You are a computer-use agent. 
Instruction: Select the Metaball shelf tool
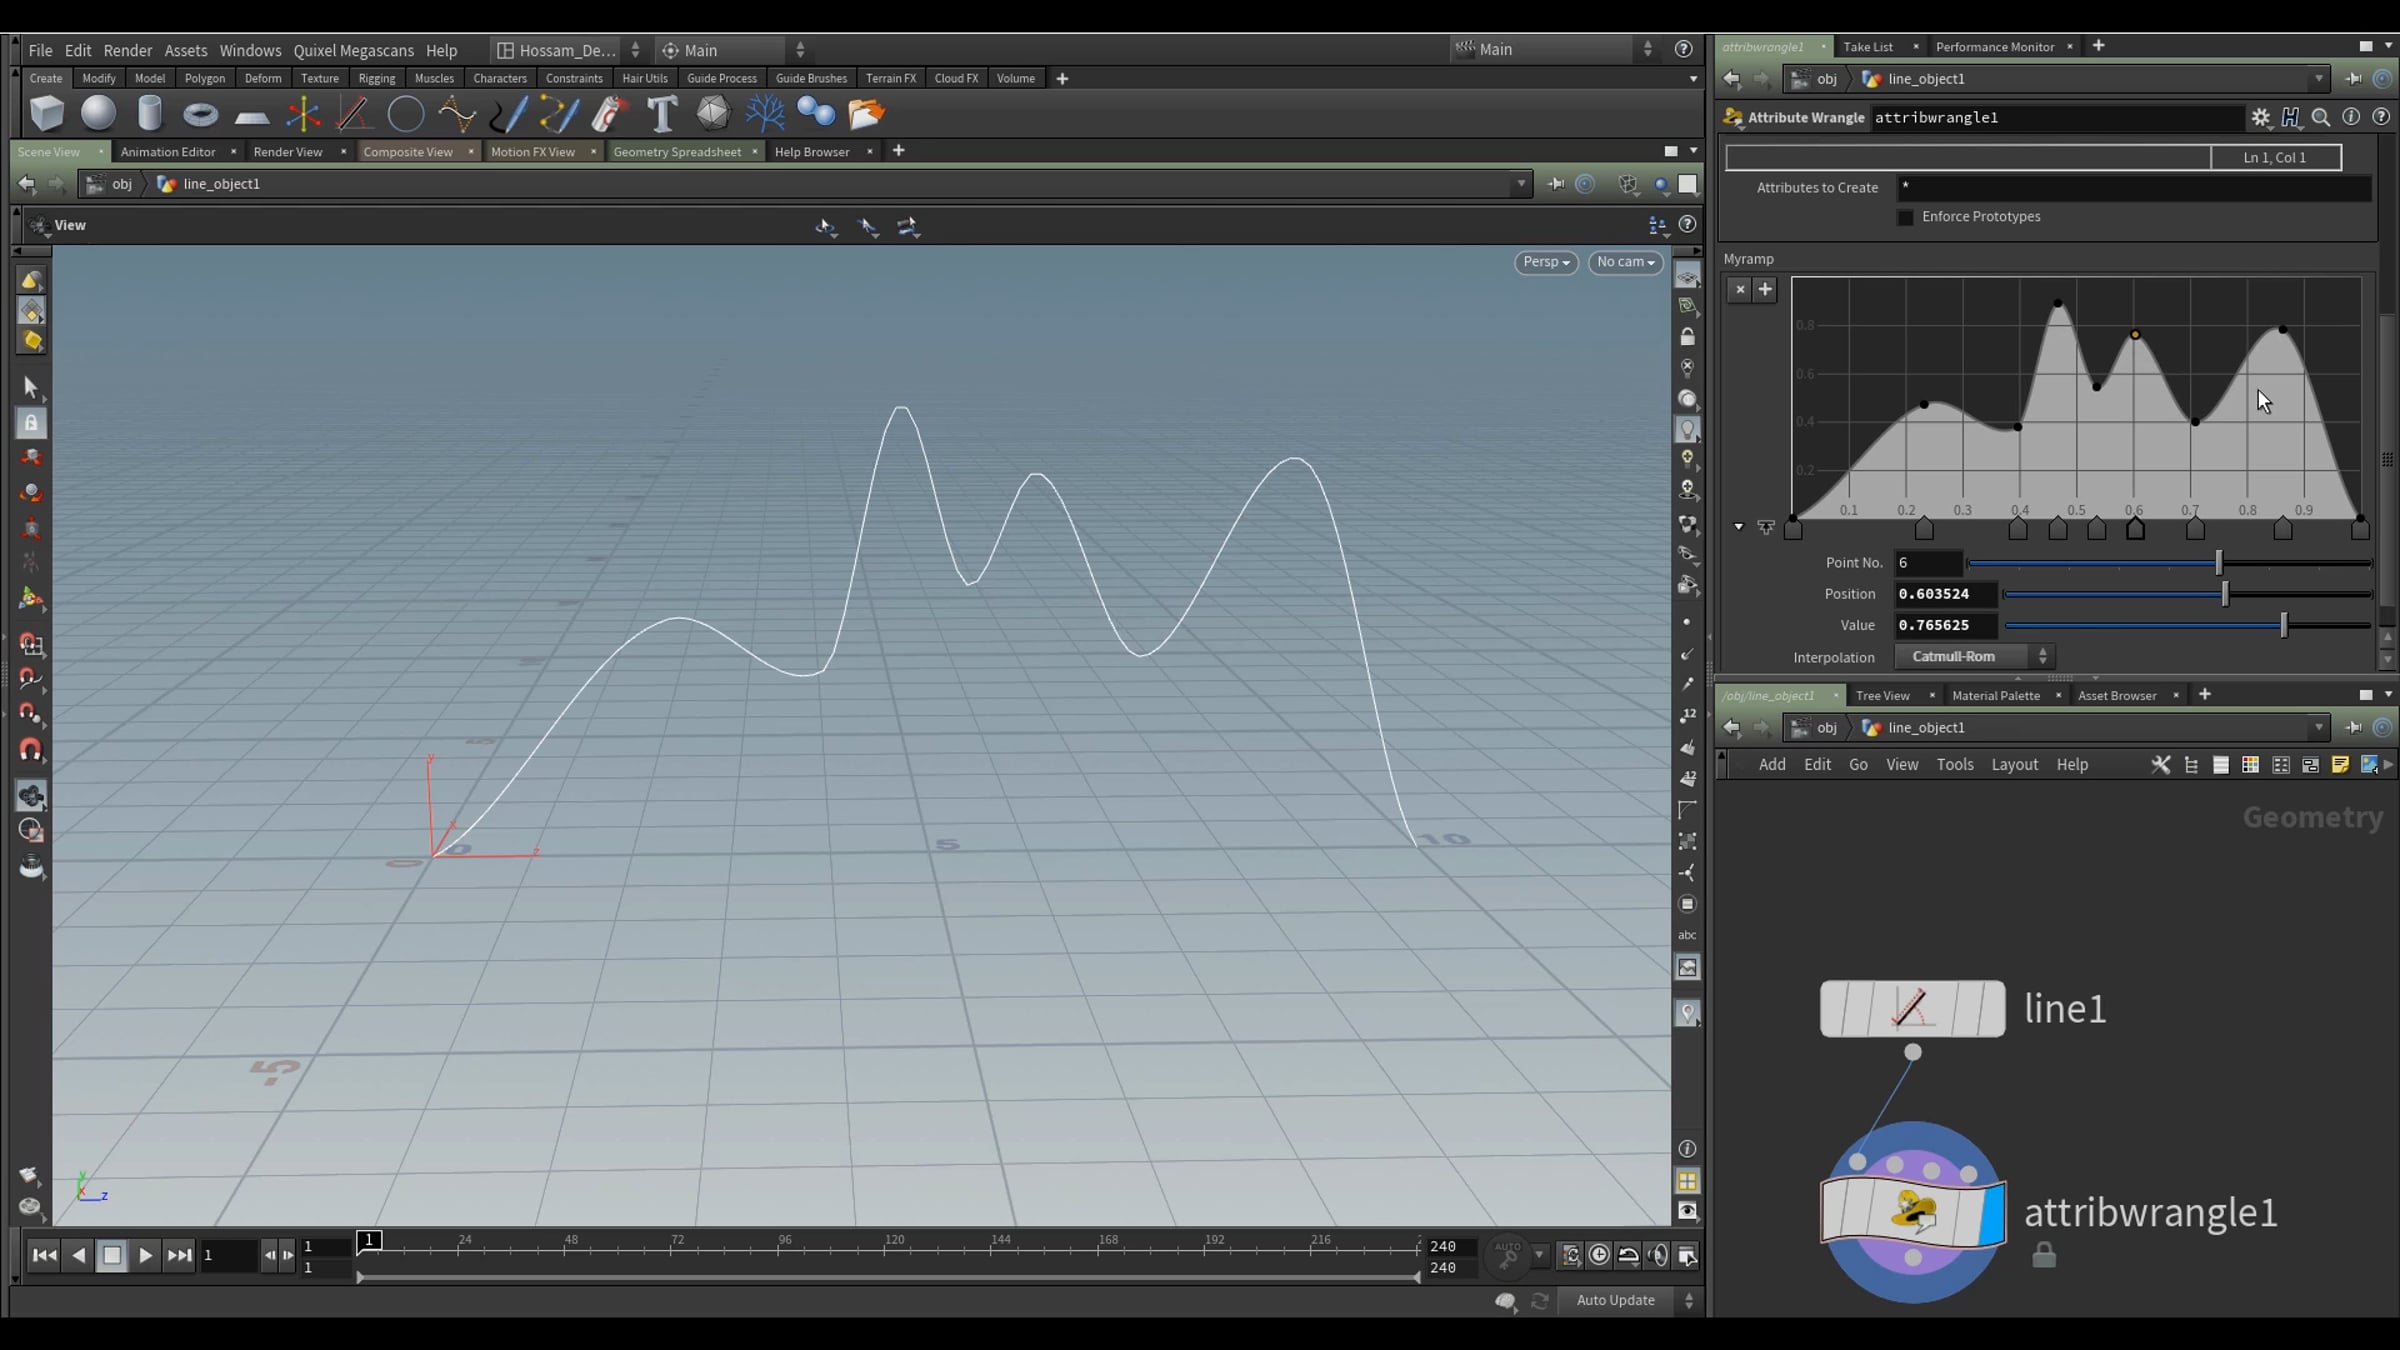click(x=815, y=114)
